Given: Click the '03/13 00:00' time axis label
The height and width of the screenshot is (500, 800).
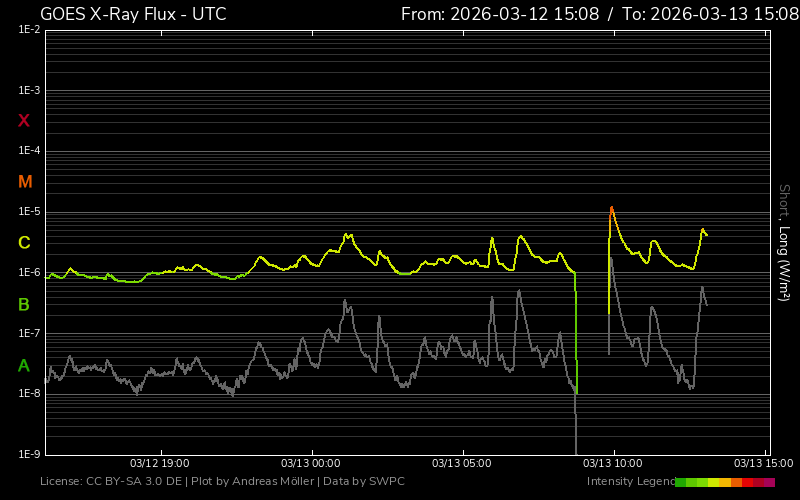Looking at the screenshot, I should coord(311,463).
